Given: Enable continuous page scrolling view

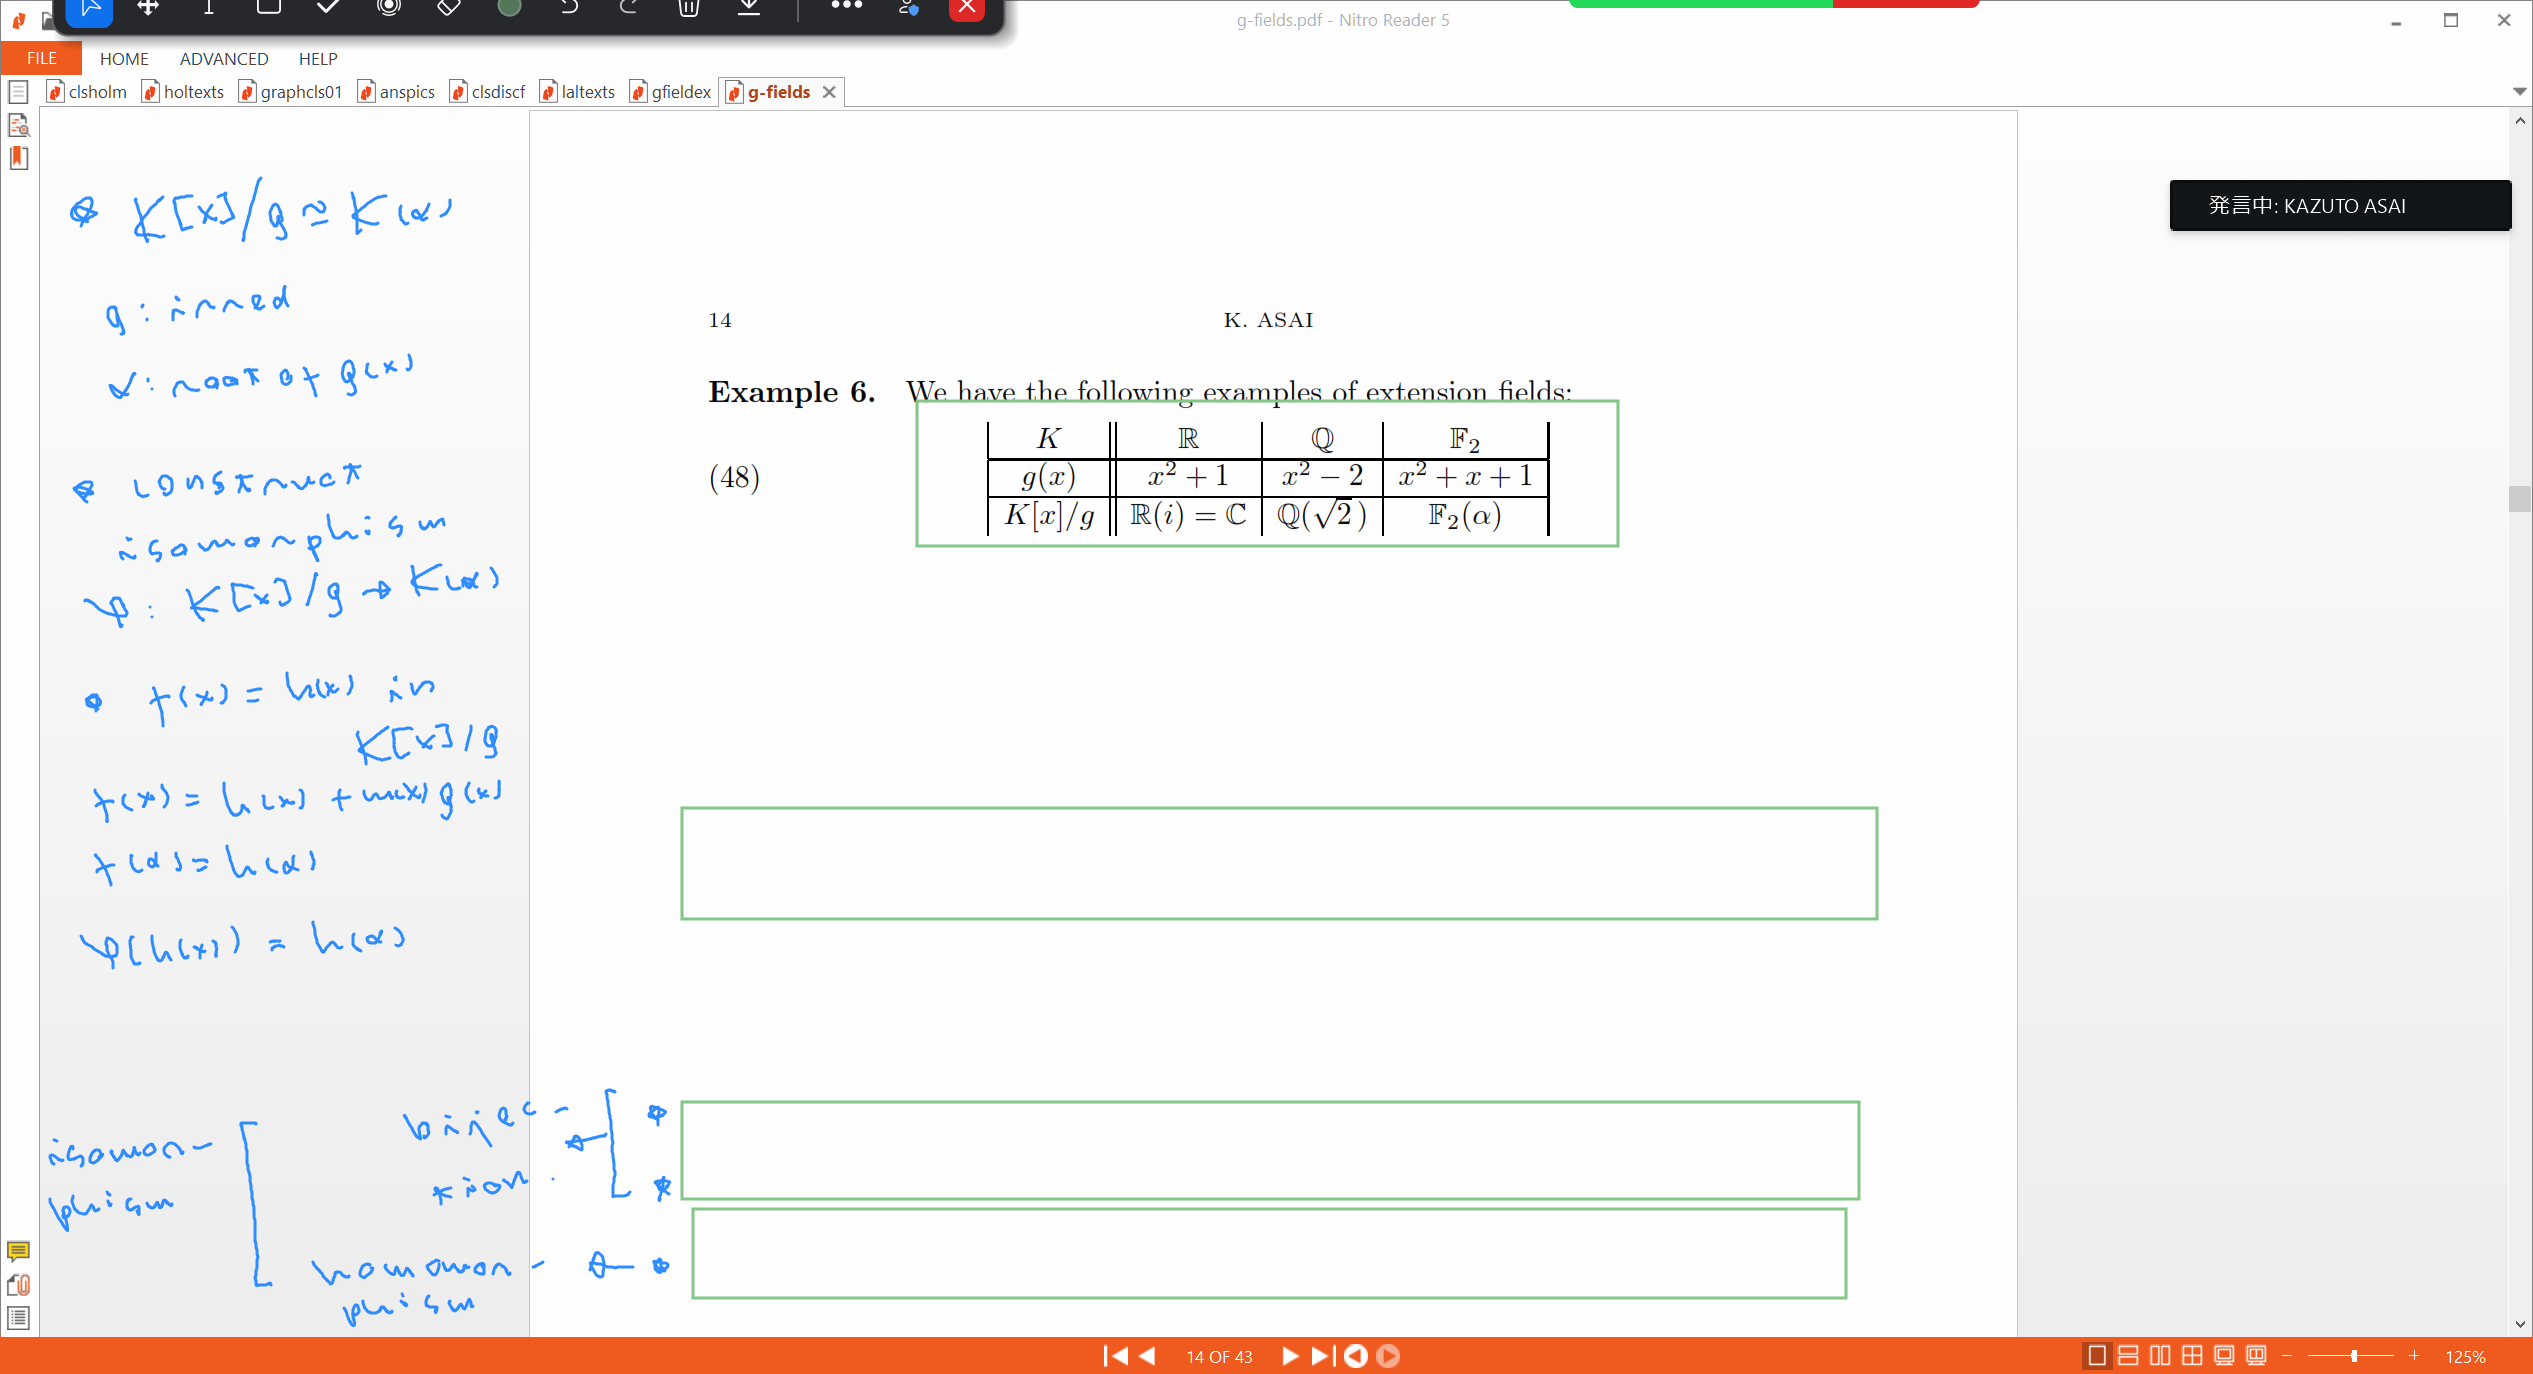Looking at the screenshot, I should coord(2126,1355).
